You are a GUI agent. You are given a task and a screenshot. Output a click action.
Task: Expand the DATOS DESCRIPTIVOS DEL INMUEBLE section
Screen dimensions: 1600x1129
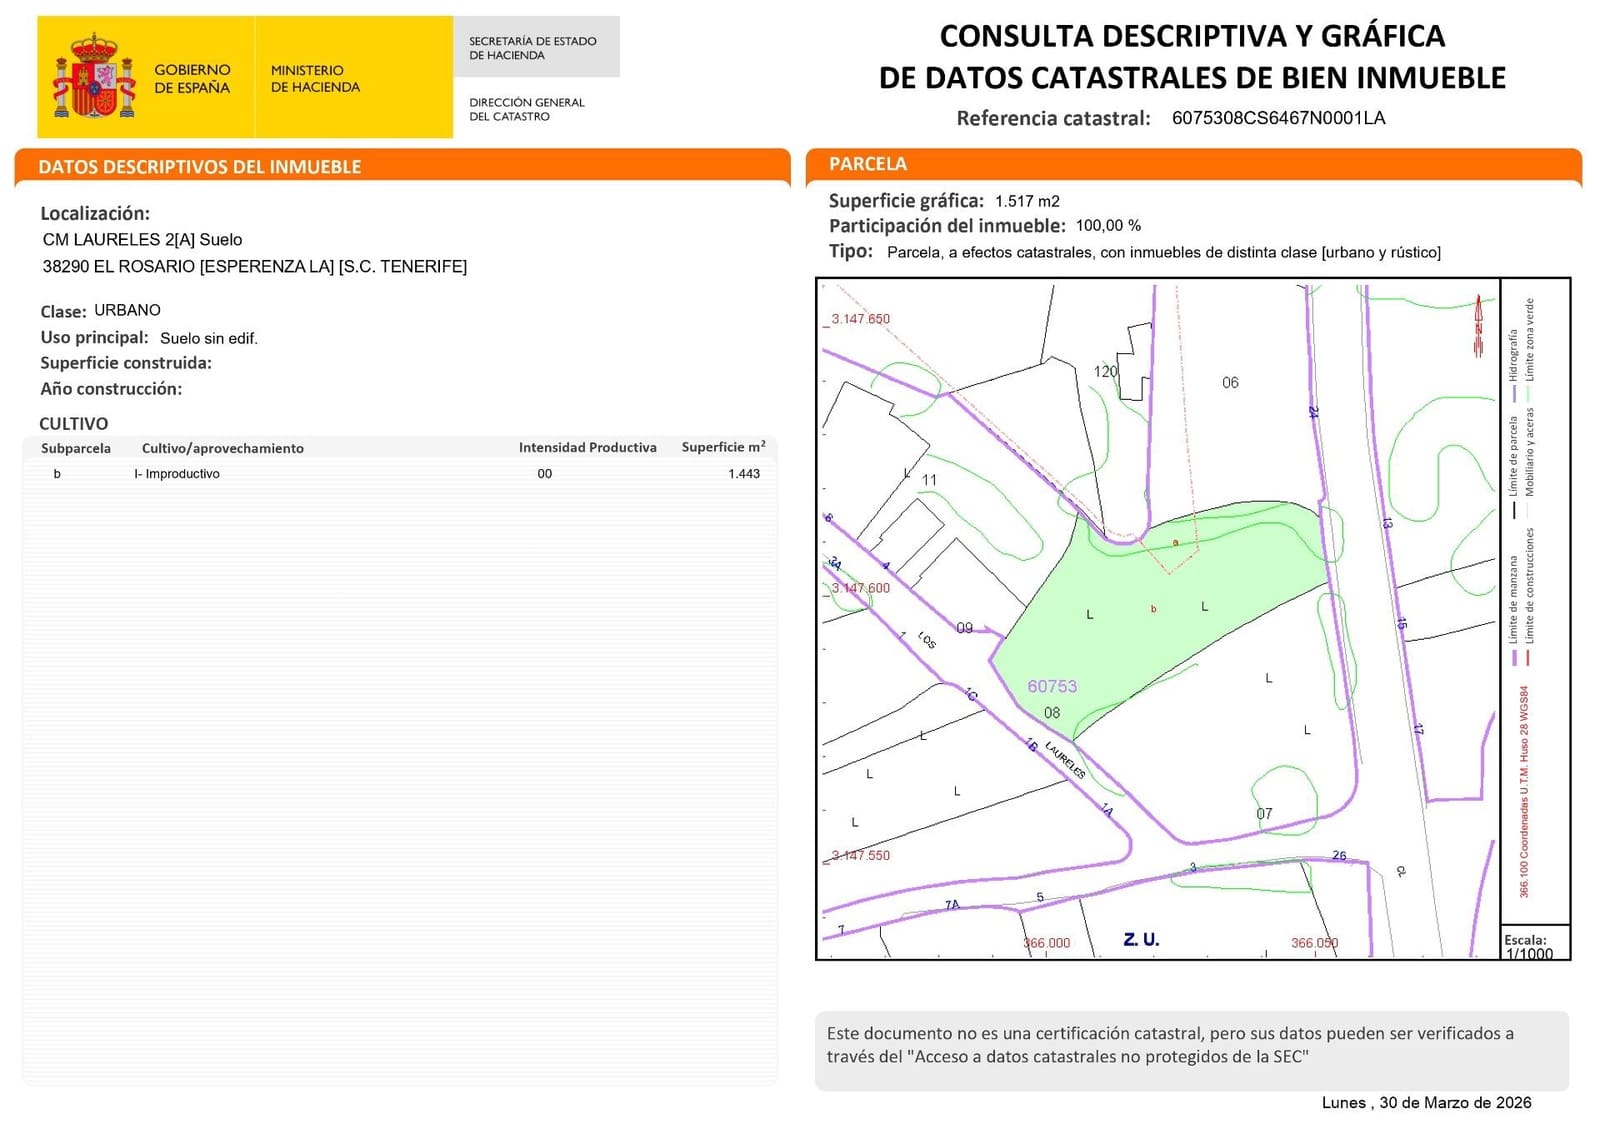coord(198,167)
